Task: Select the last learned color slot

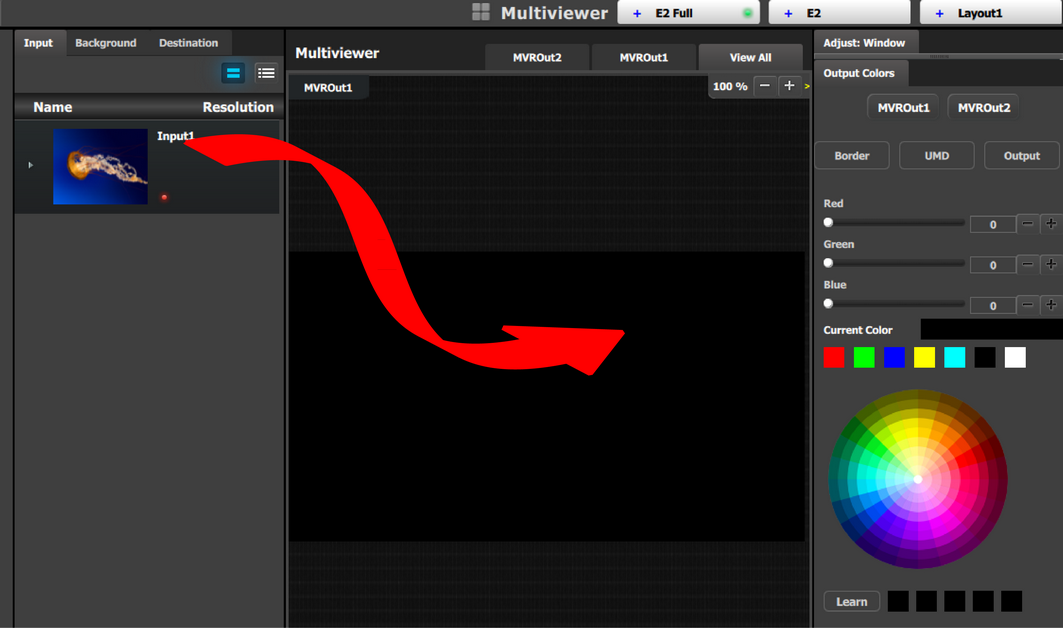Action: [1011, 601]
